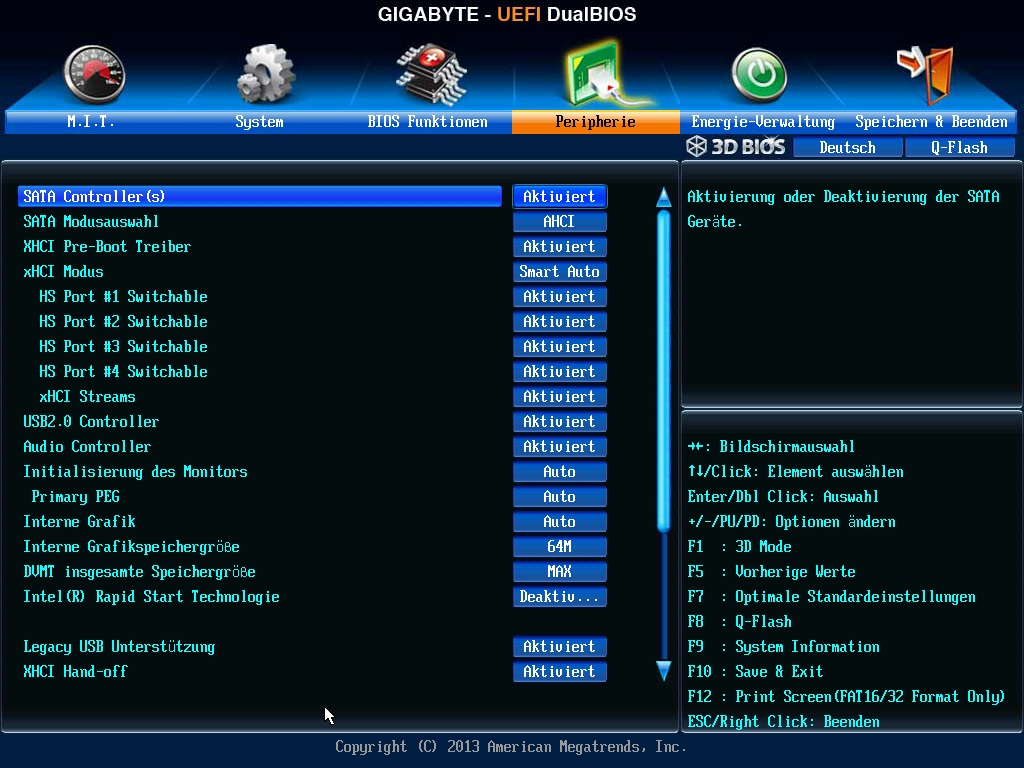Select the Interne Grafik label
The image size is (1024, 768).
[x=79, y=522]
